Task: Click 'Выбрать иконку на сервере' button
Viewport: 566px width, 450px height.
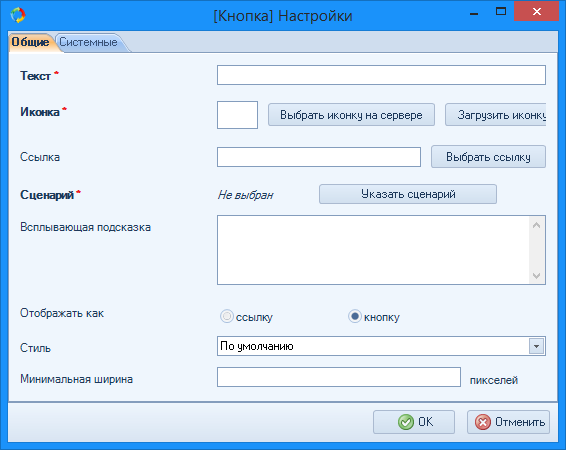Action: click(x=351, y=115)
